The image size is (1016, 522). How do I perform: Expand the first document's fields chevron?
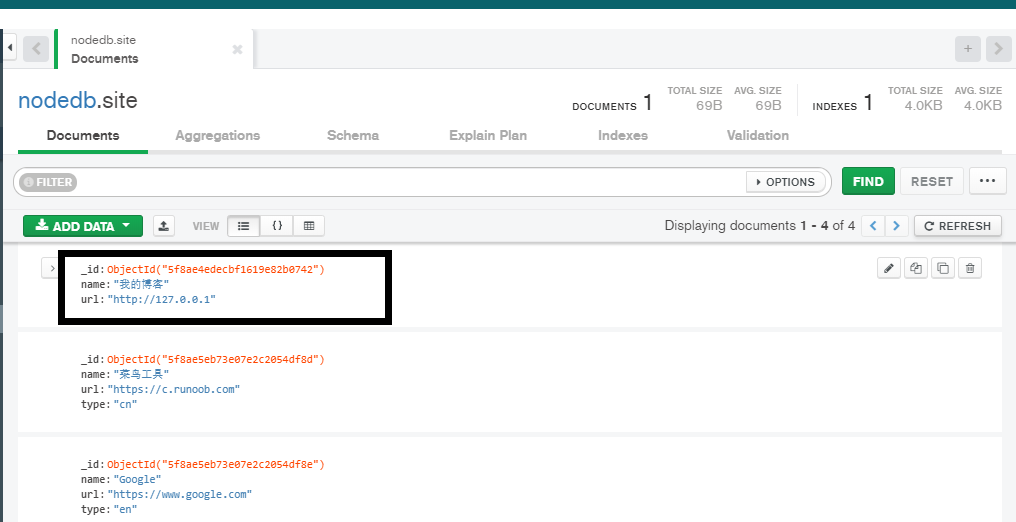(x=52, y=269)
